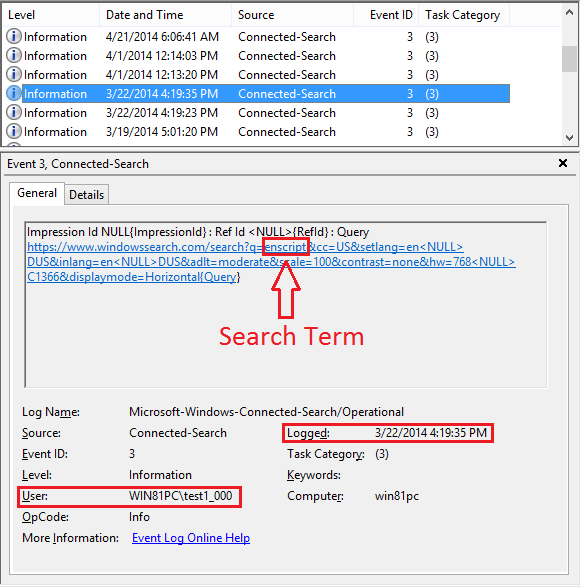Click the information icon of the 3/22/2014 4:19:35 PM event
Viewport: 581px width, 588px height.
pyautogui.click(x=14, y=93)
